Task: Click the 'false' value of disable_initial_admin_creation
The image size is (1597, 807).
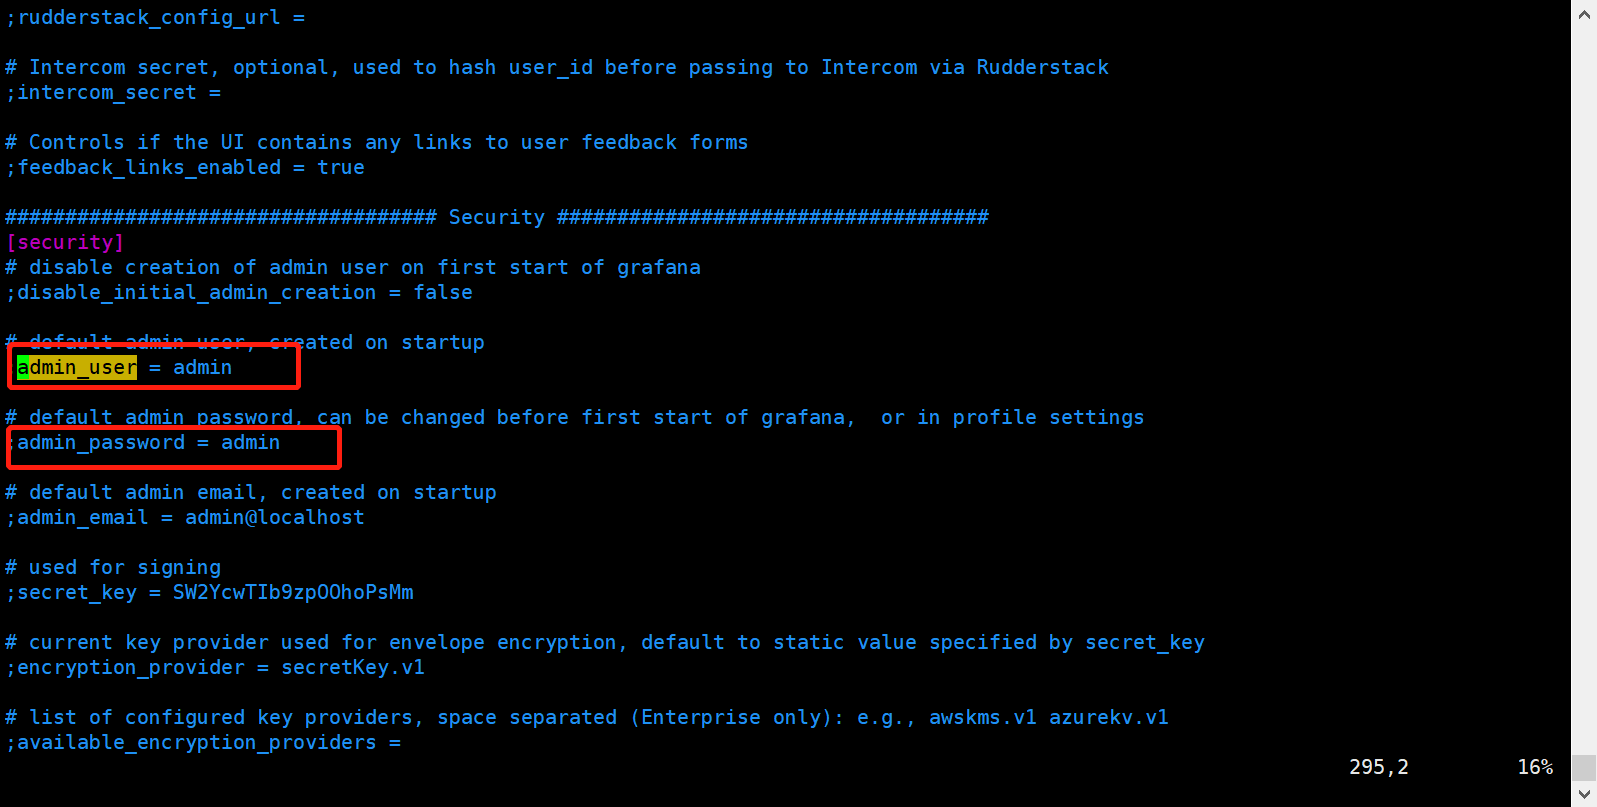Action: [443, 293]
